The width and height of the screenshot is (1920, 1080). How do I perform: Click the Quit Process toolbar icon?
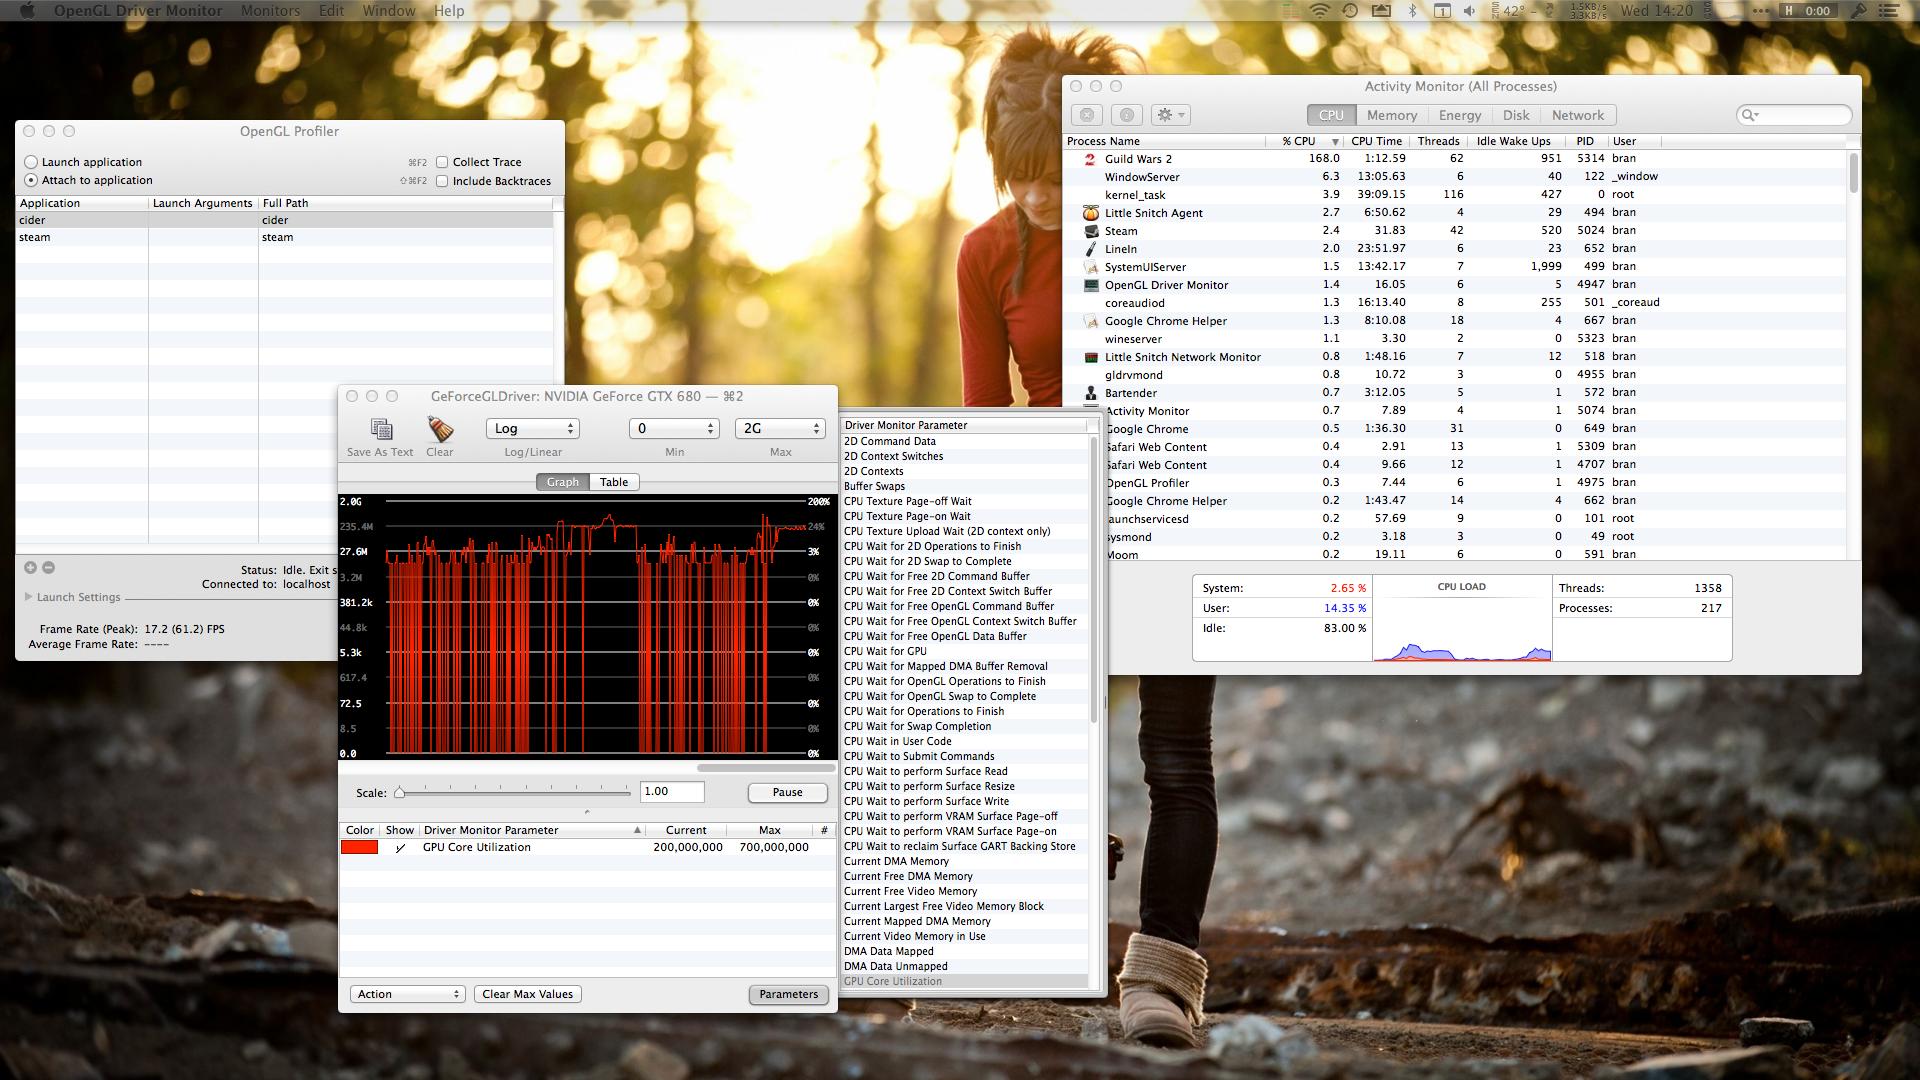pos(1089,115)
